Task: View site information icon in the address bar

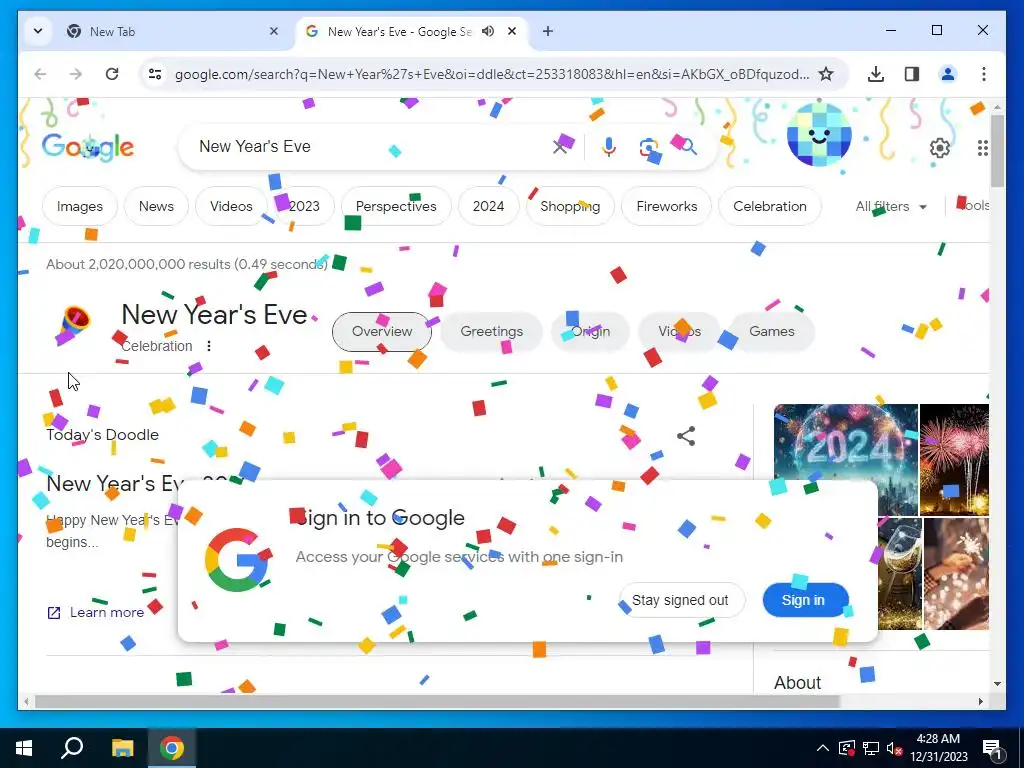Action: click(155, 74)
